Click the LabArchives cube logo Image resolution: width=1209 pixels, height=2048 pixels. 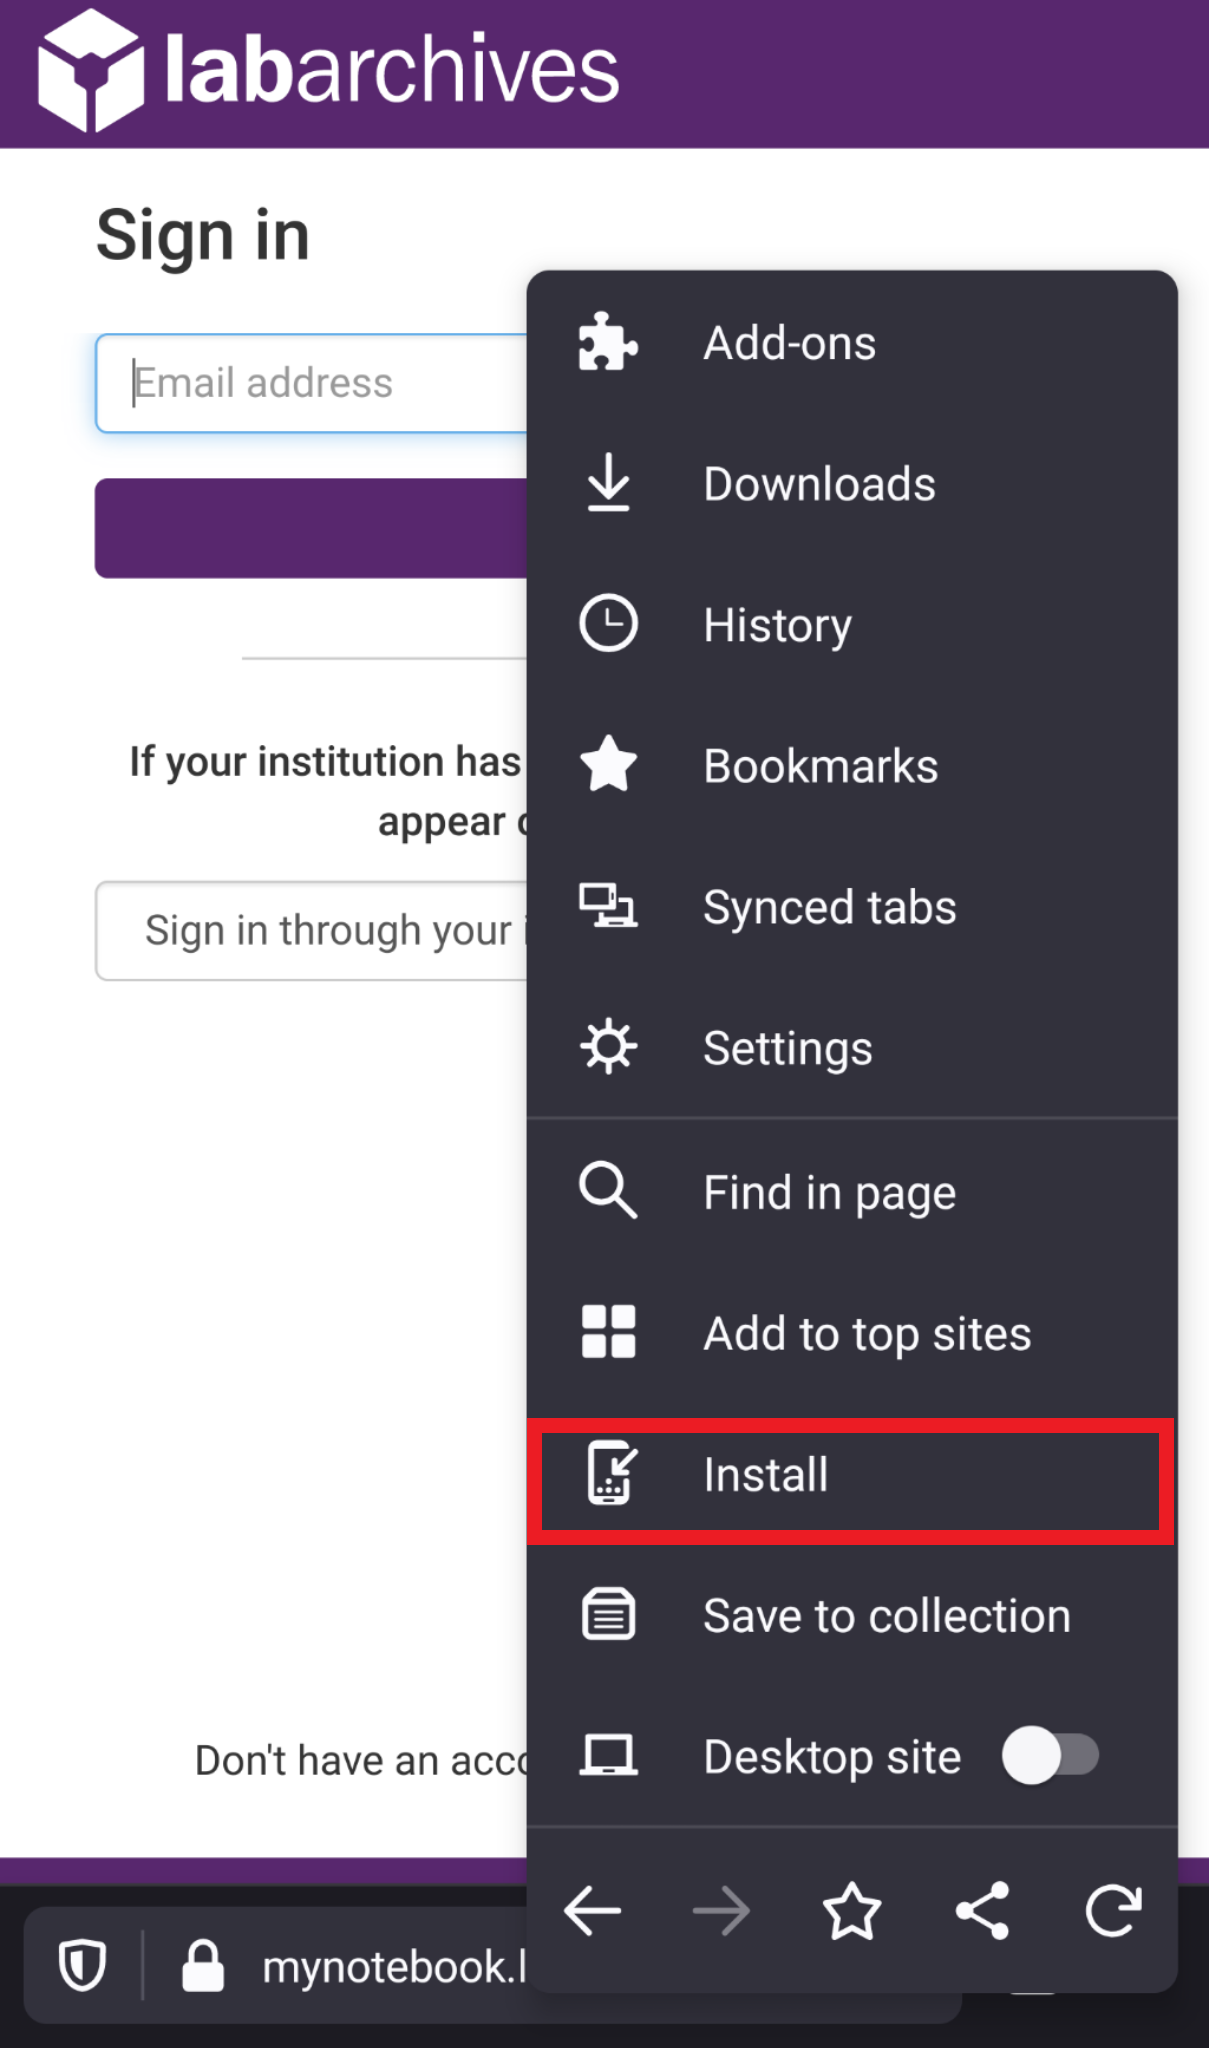(x=90, y=70)
